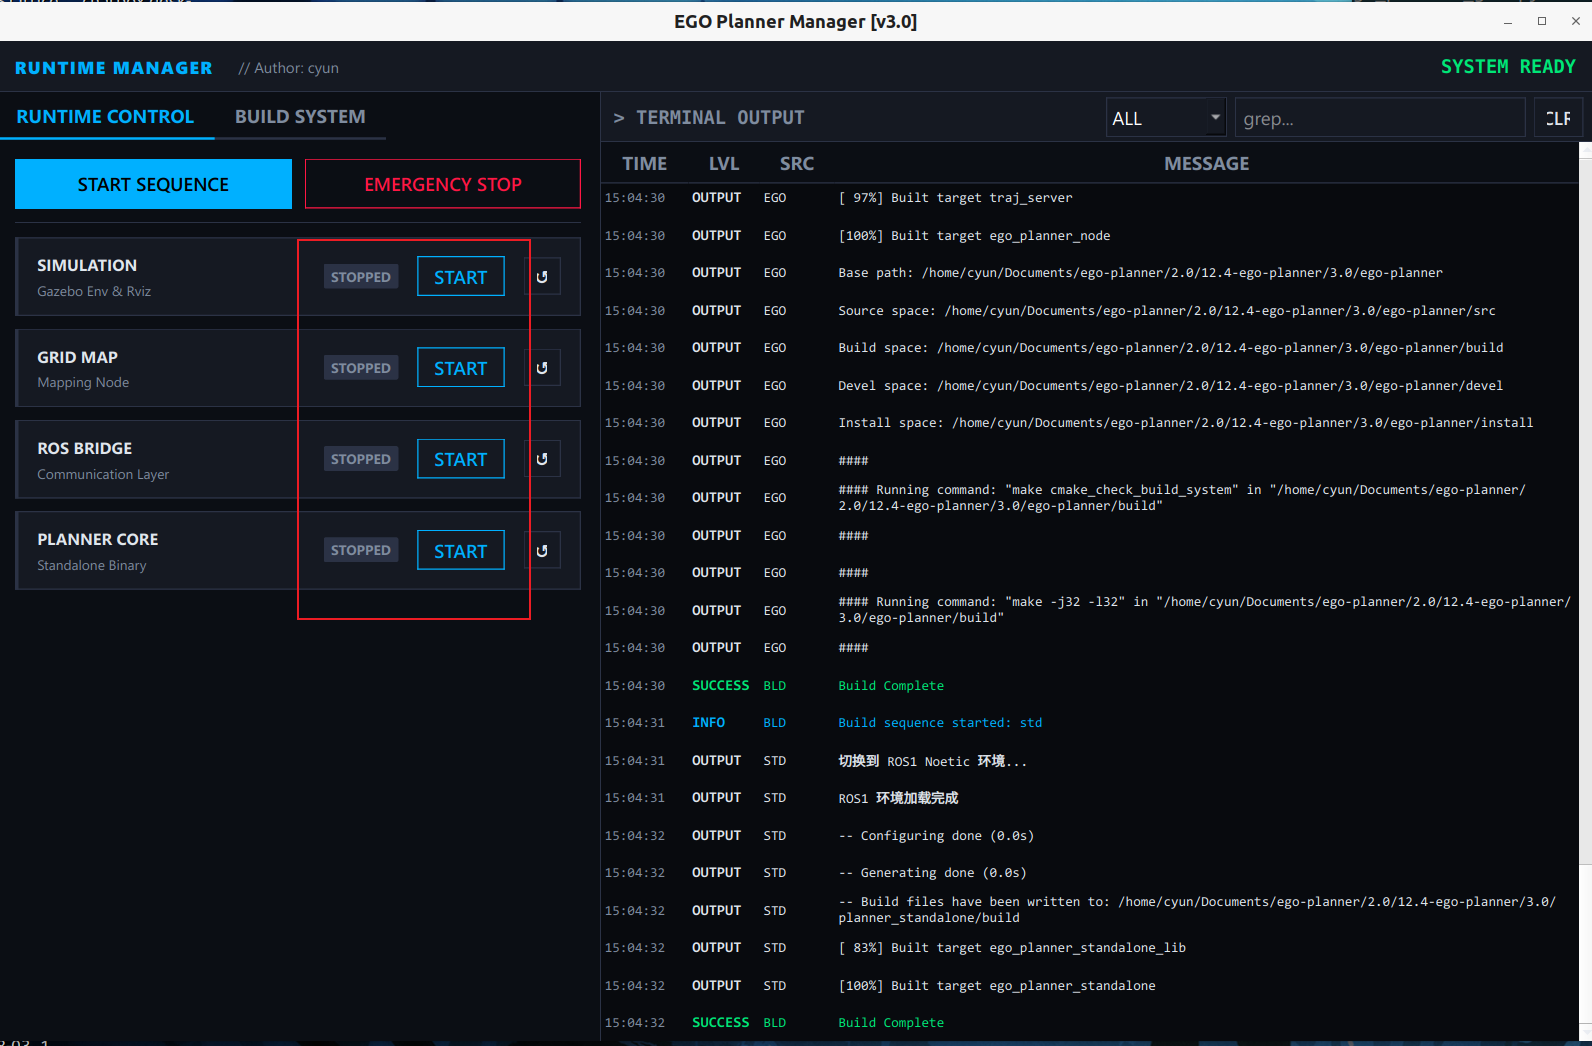1592x1046 pixels.
Task: Click the LVL column header
Action: pos(724,163)
